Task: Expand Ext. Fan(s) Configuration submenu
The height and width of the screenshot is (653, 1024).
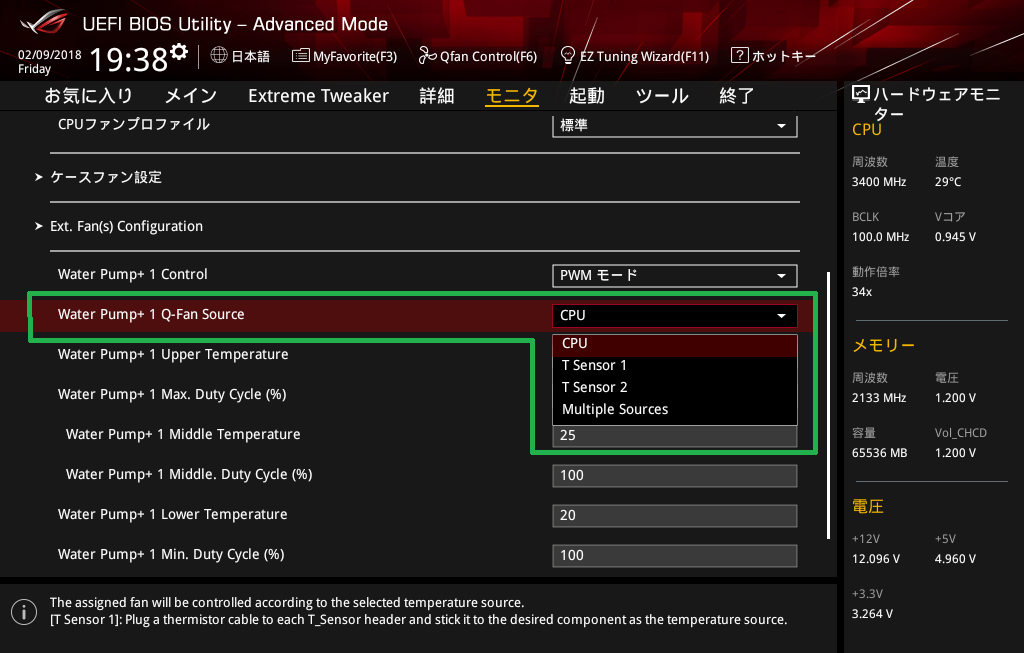Action: (126, 226)
